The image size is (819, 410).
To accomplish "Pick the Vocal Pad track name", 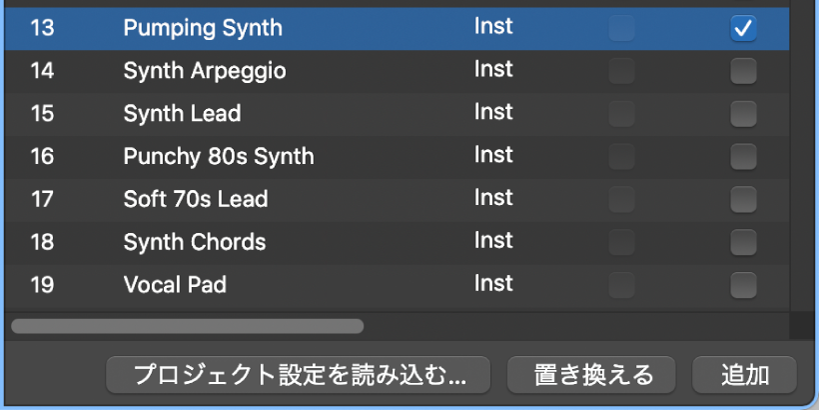I will pos(174,286).
